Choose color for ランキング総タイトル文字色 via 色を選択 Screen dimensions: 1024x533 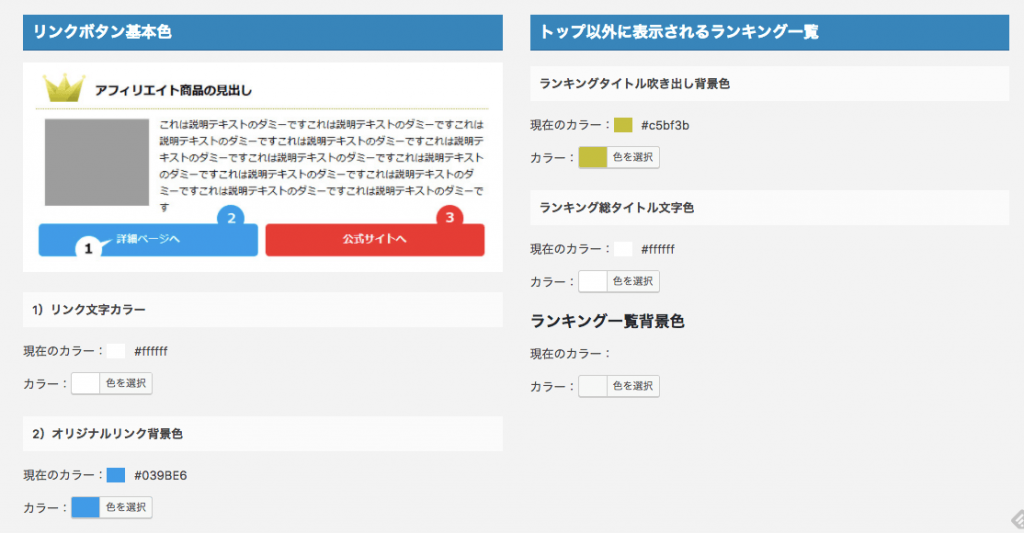632,281
